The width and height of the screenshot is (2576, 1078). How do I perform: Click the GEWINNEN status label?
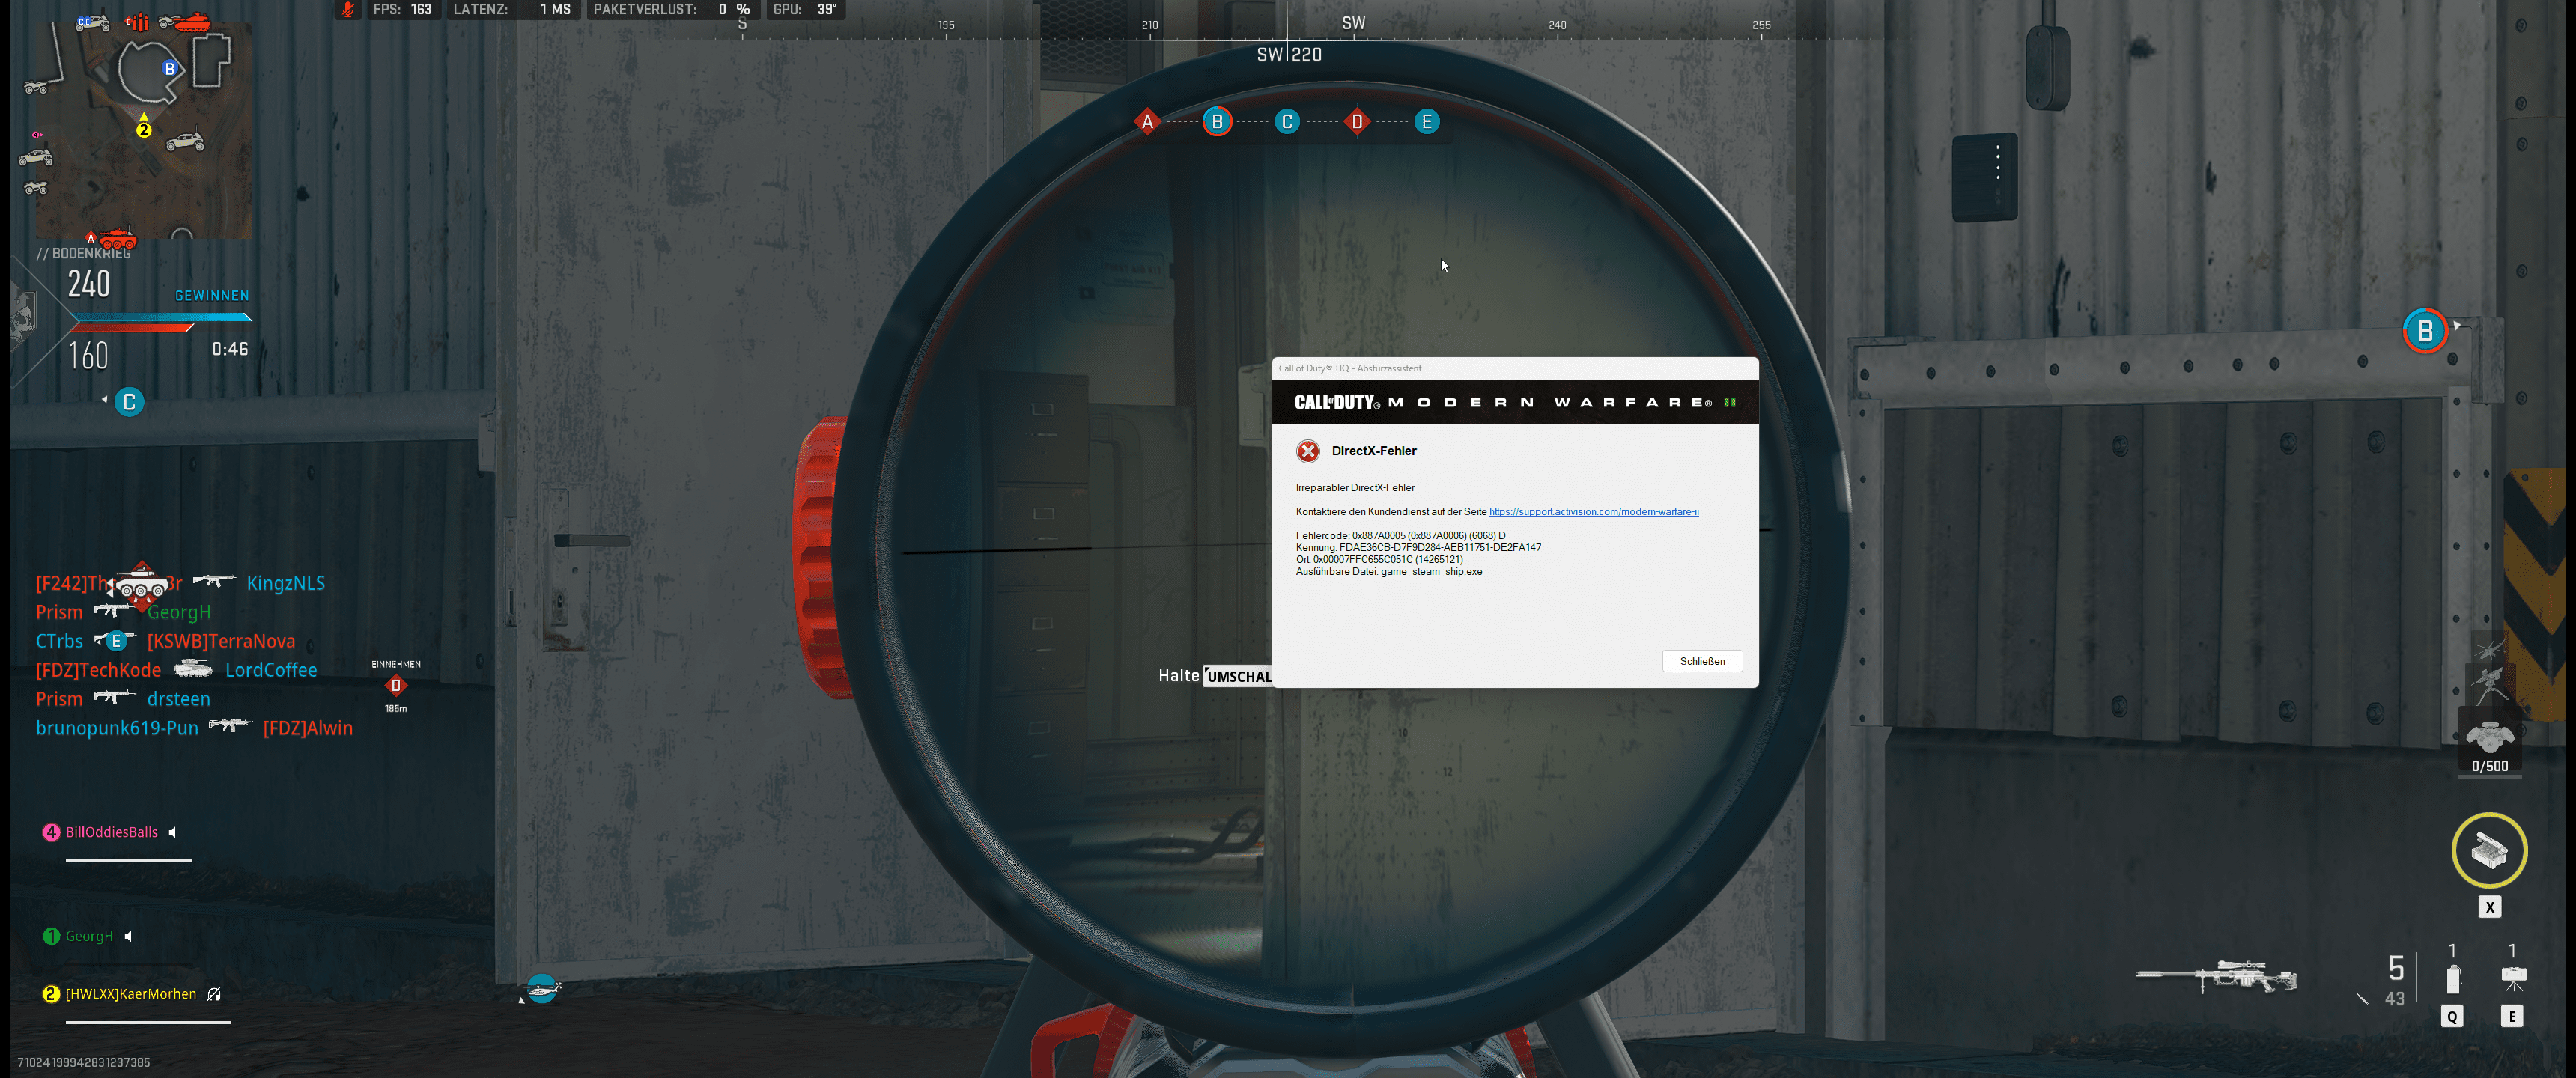(x=212, y=296)
